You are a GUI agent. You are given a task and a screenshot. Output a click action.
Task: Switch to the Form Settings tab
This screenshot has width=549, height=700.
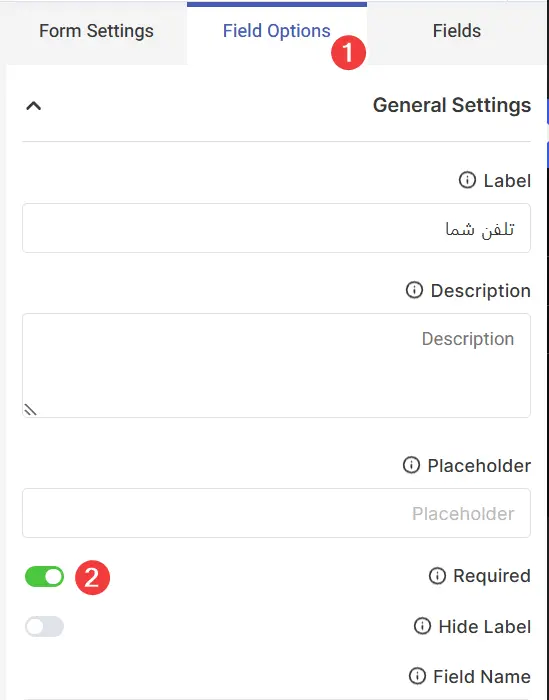coord(96,31)
